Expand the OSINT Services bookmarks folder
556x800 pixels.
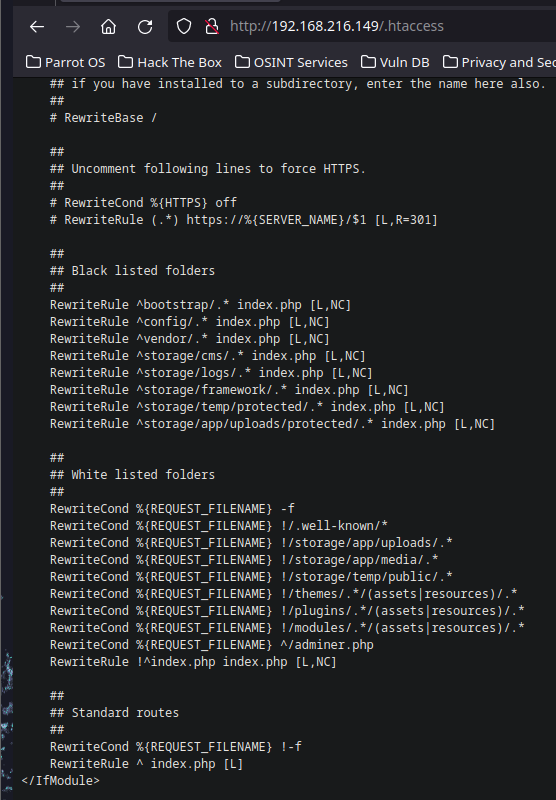tap(291, 62)
